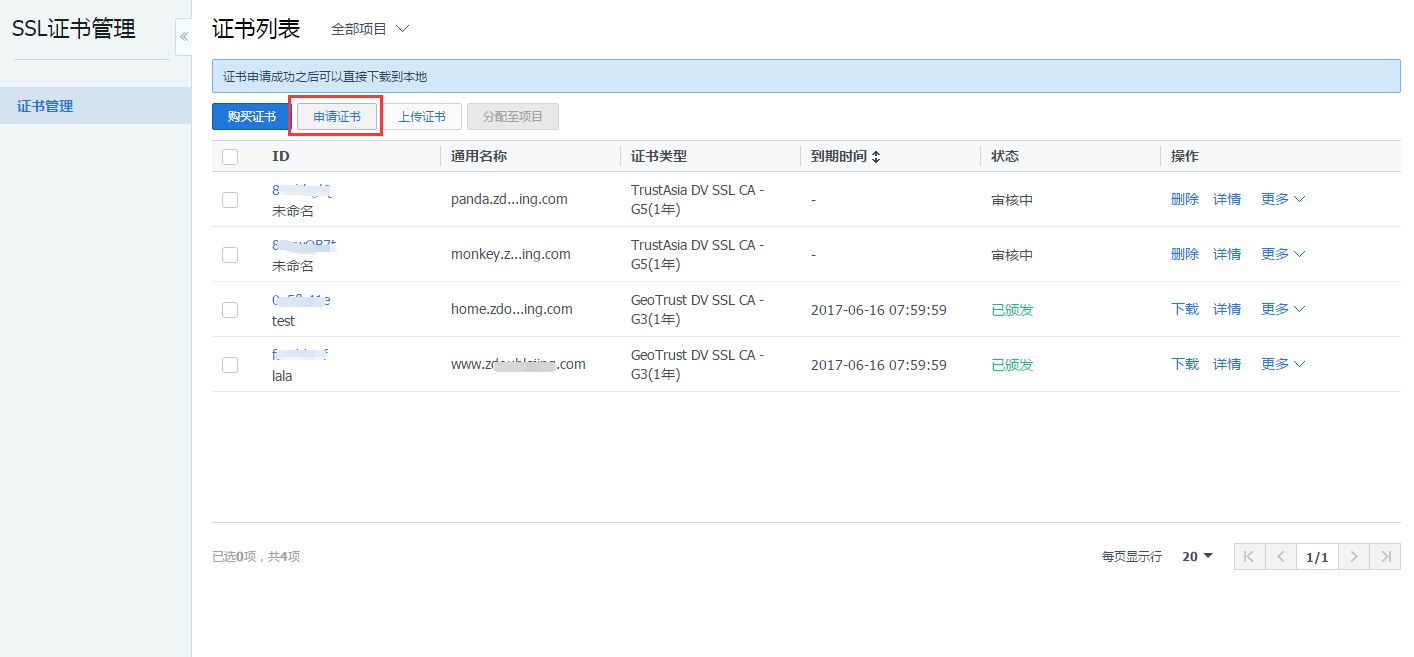Open 证书管理 in the sidebar
This screenshot has width=1414, height=657.
(x=45, y=106)
